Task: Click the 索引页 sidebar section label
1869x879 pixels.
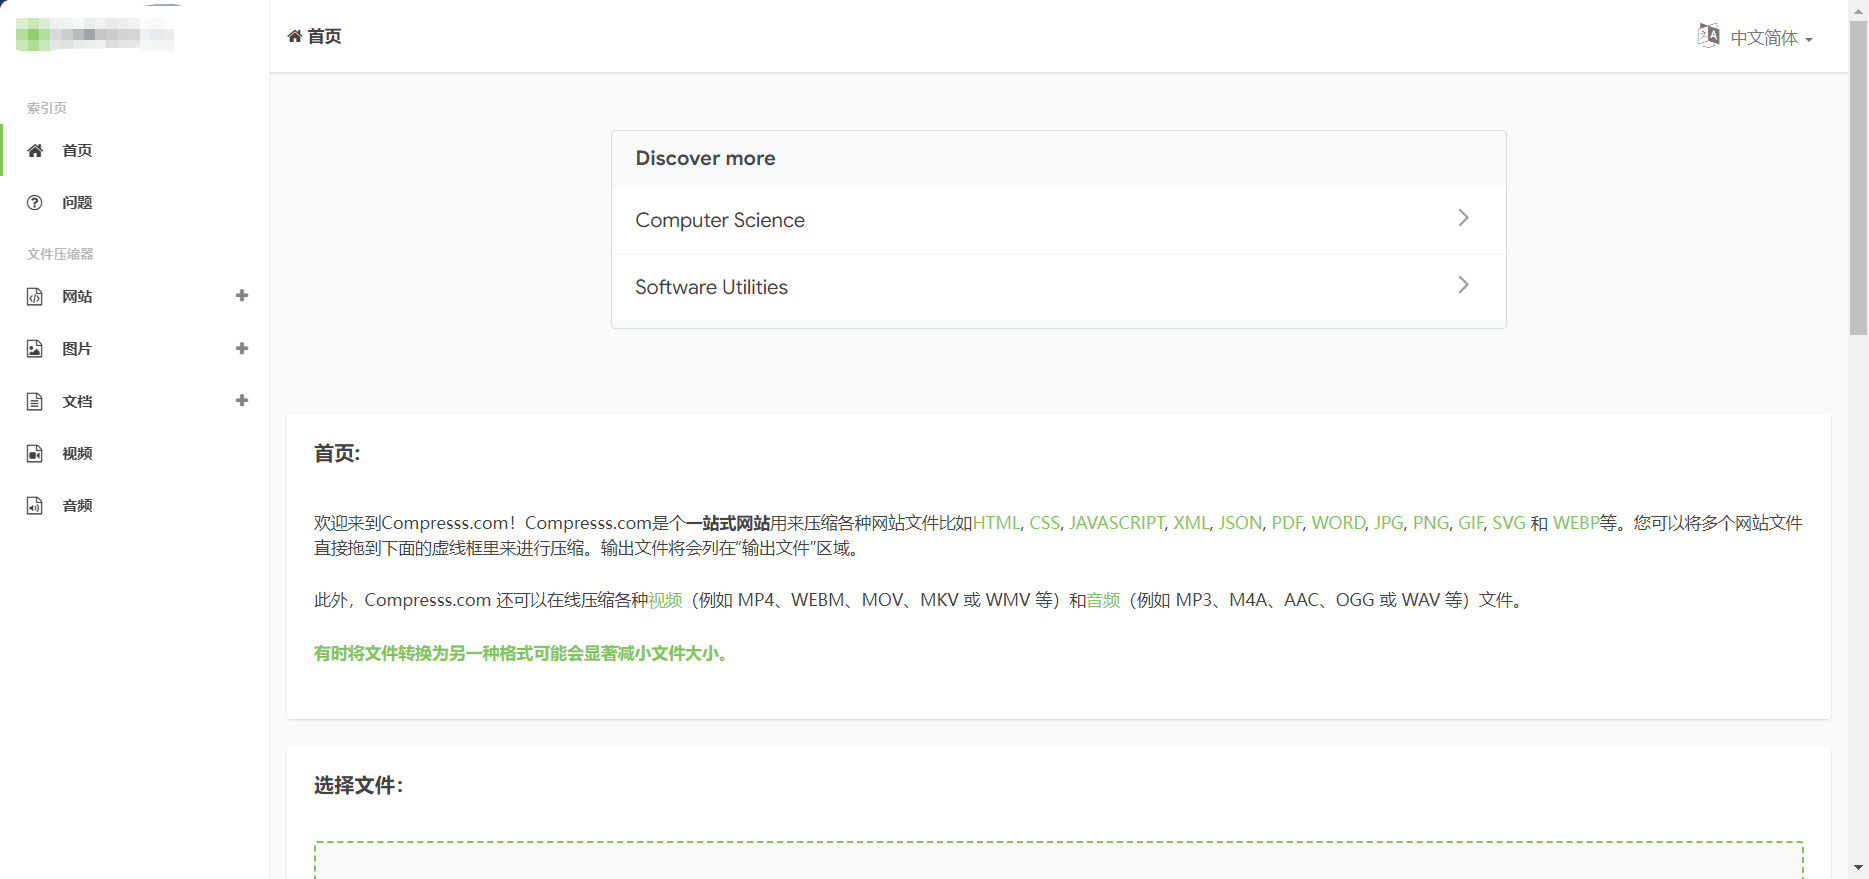Action: tap(47, 108)
